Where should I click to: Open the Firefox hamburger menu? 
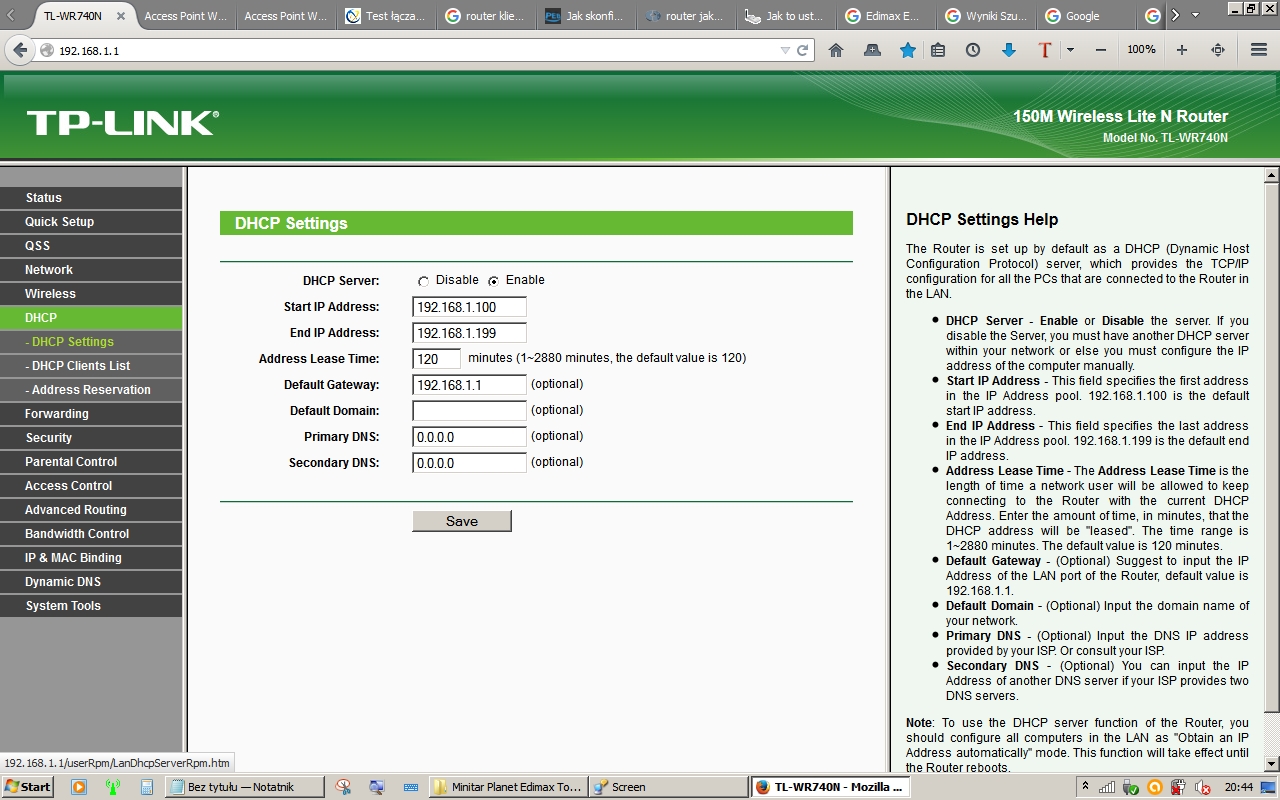pyautogui.click(x=1259, y=50)
